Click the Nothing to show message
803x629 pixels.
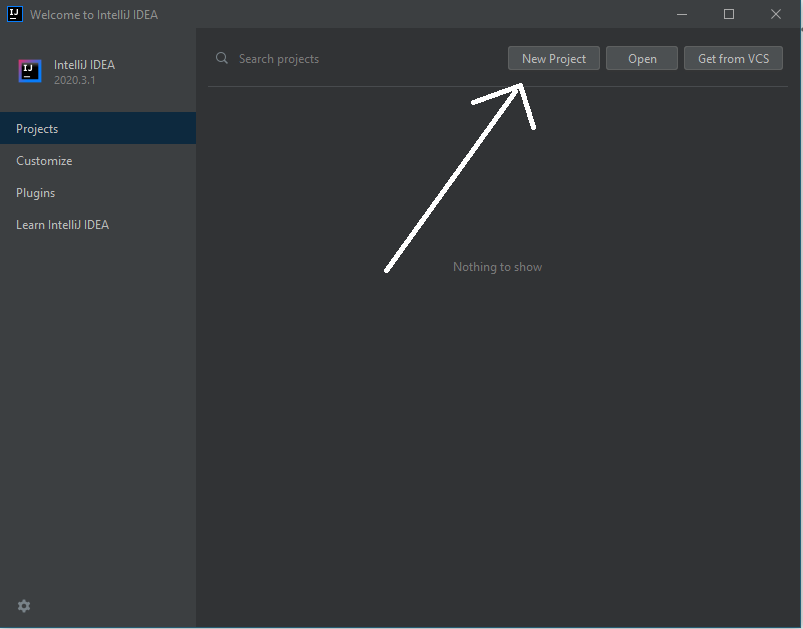[x=497, y=266]
